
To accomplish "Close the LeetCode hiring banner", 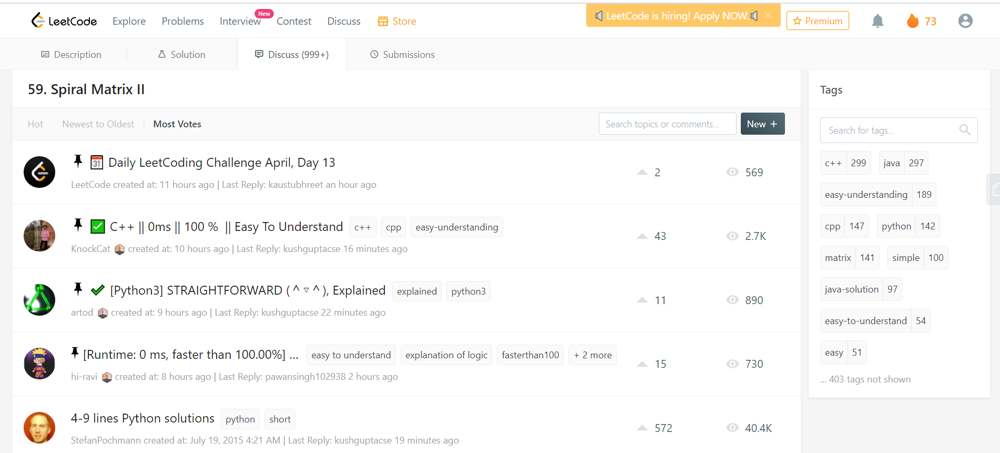I will click(768, 15).
